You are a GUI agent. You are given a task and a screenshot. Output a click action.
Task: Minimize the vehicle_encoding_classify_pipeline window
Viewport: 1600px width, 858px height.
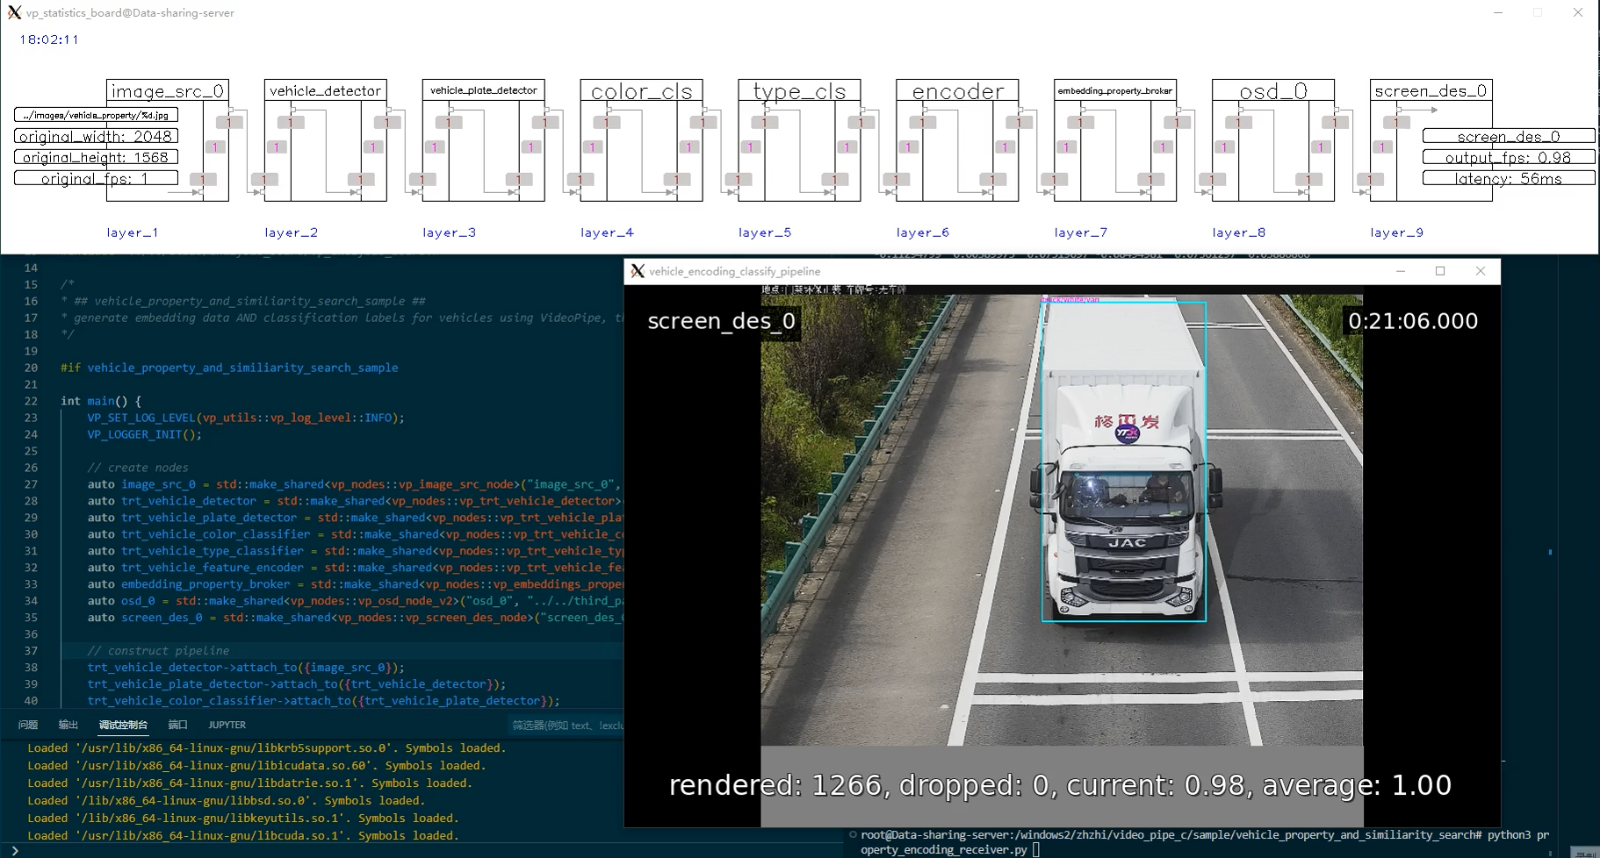pos(1400,271)
